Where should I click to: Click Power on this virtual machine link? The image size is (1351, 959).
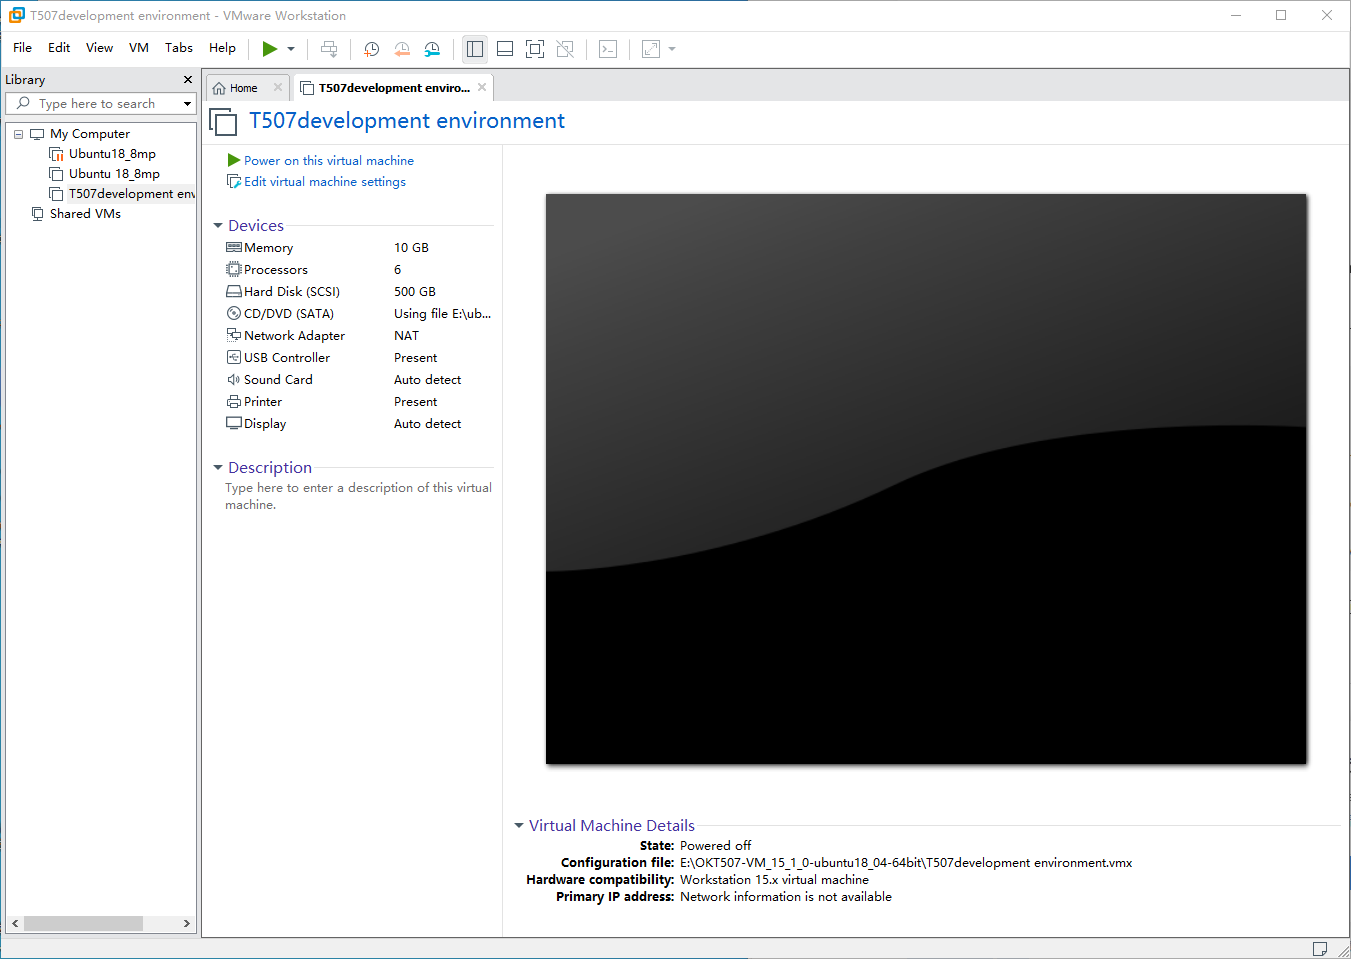[328, 161]
